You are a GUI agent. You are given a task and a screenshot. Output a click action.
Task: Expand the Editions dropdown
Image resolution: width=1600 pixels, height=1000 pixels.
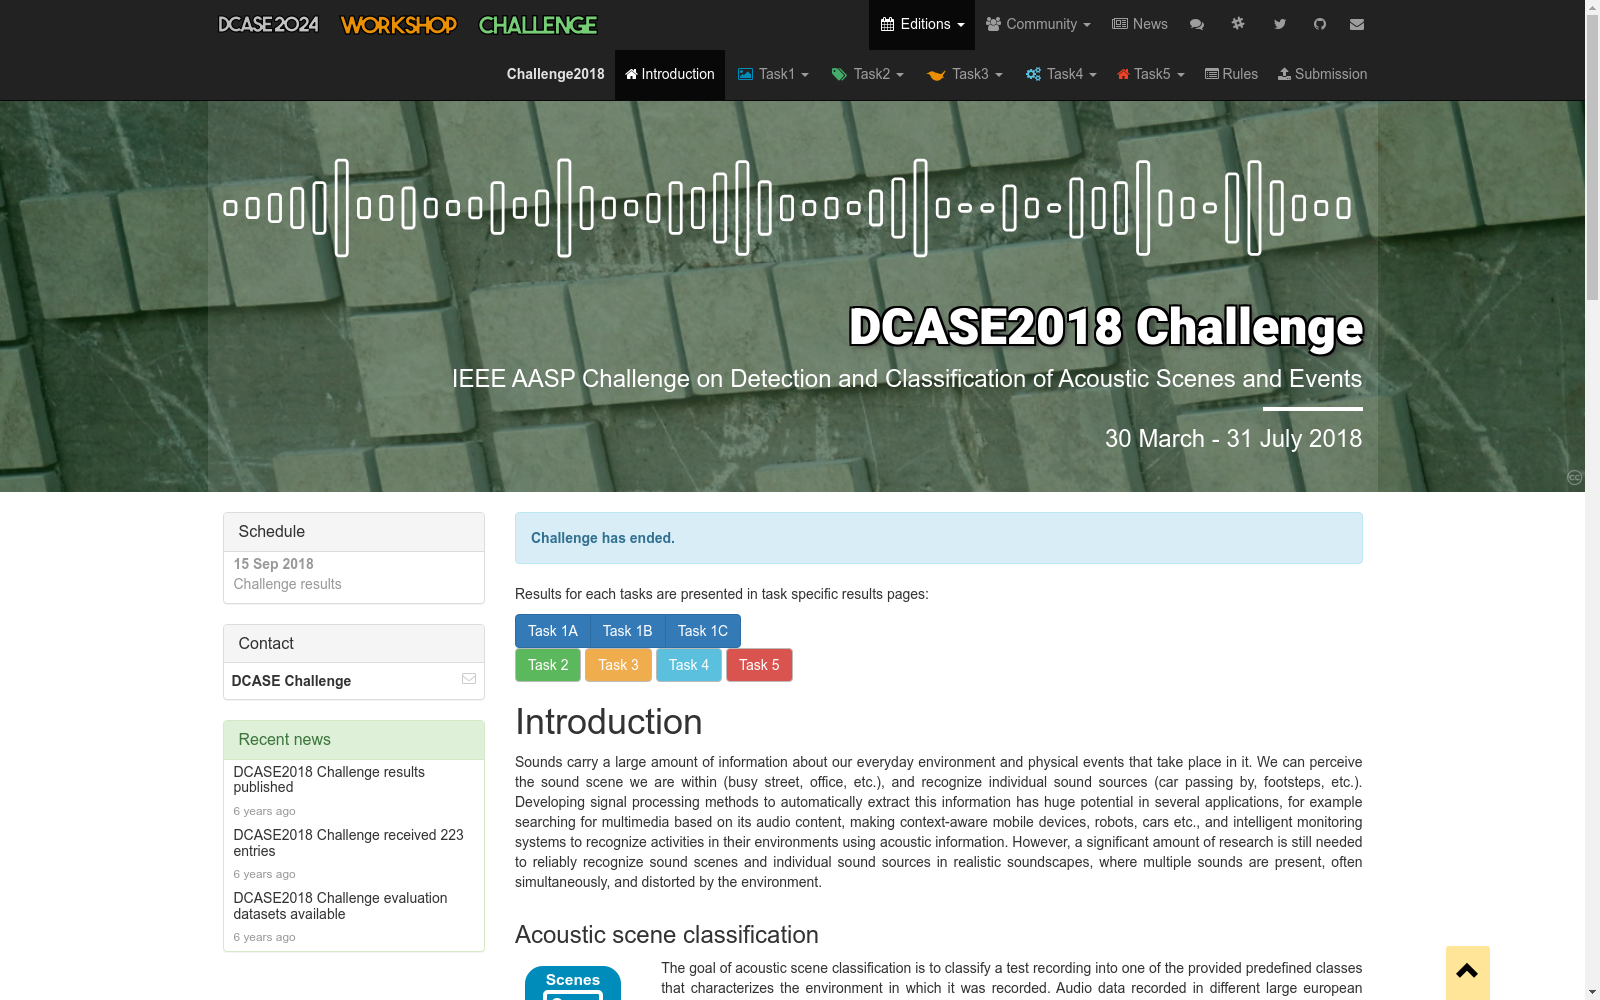click(922, 25)
